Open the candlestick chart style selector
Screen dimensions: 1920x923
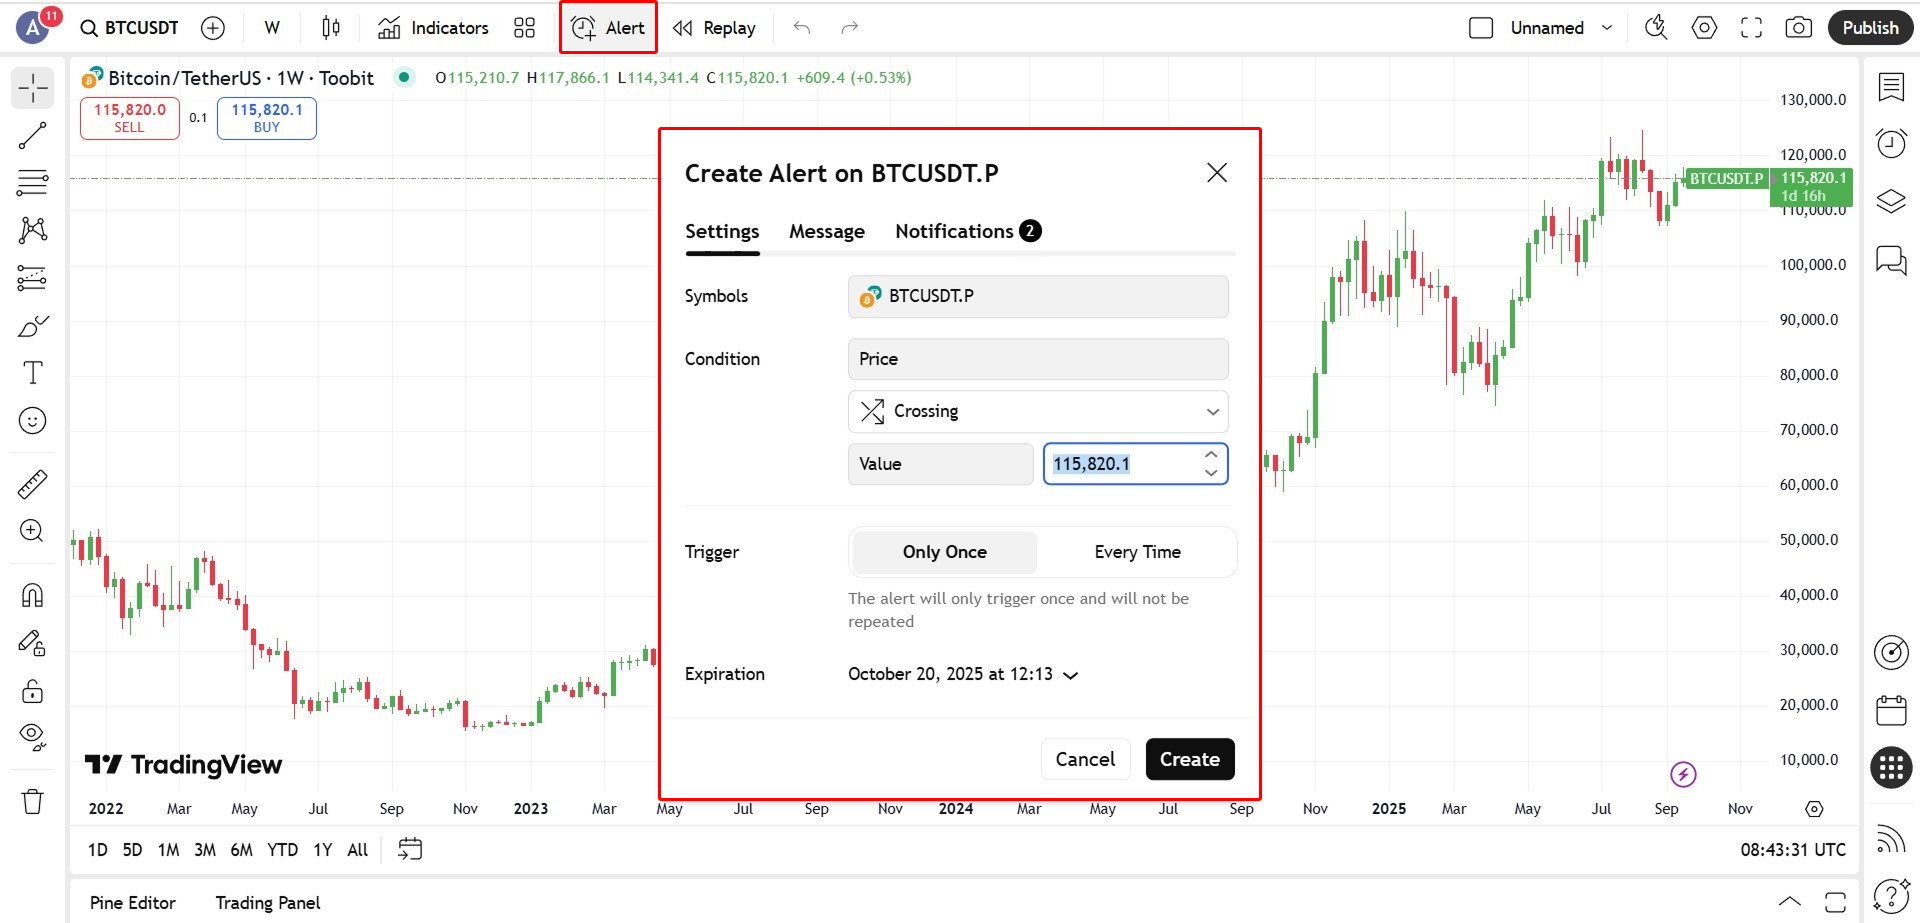pos(331,28)
